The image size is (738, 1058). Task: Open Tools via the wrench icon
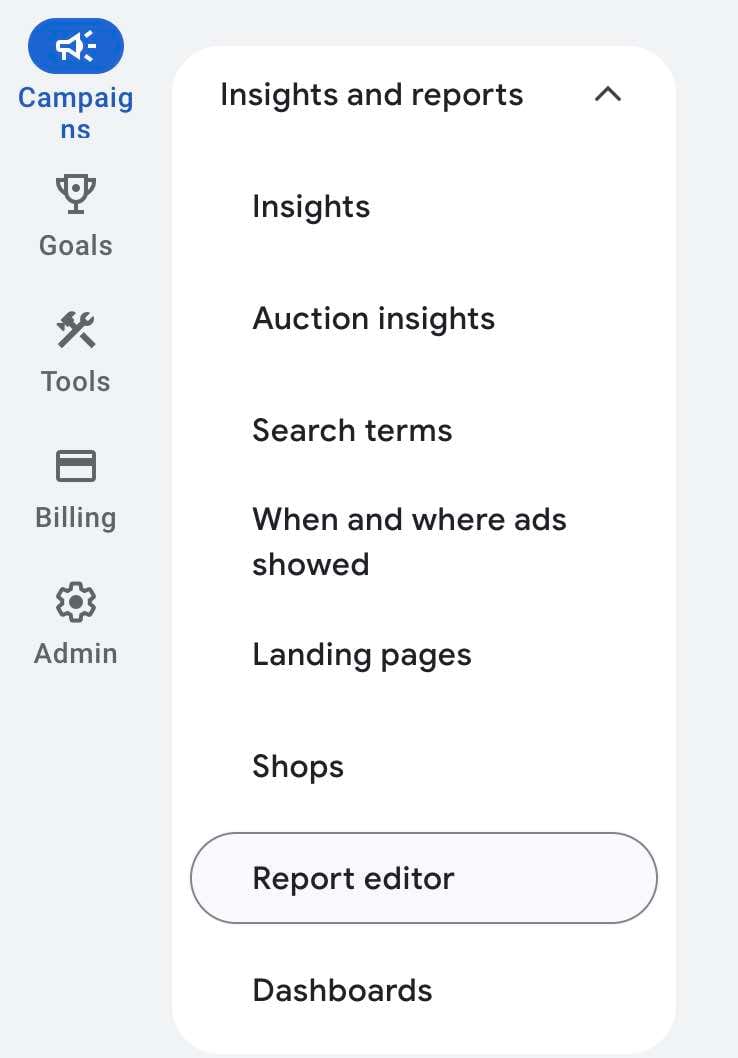point(76,331)
